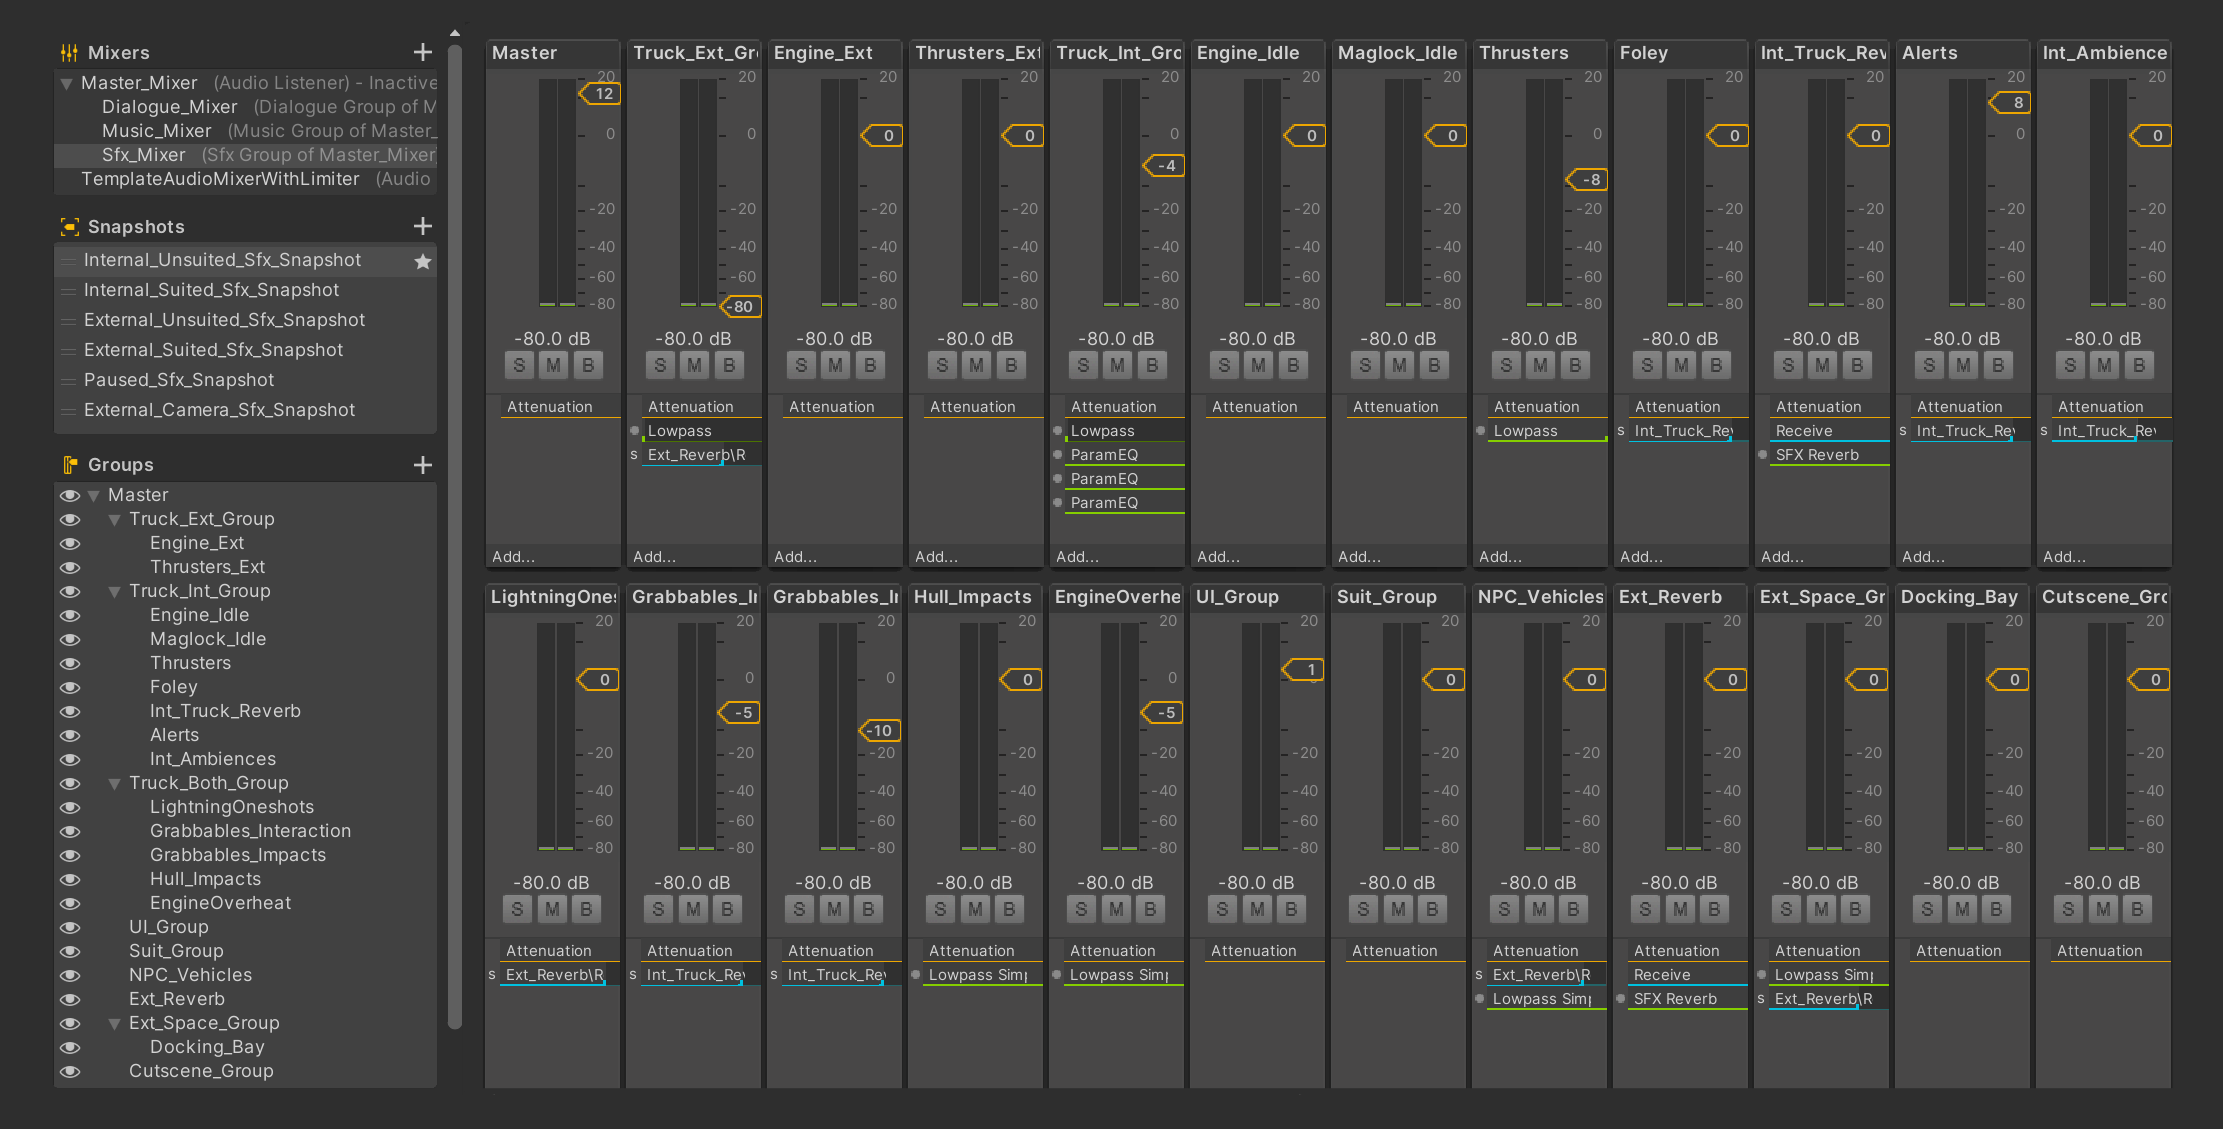Screen dimensions: 2223x1129
Task: Select Music_Mixer in the Mixers list
Action: 157,131
